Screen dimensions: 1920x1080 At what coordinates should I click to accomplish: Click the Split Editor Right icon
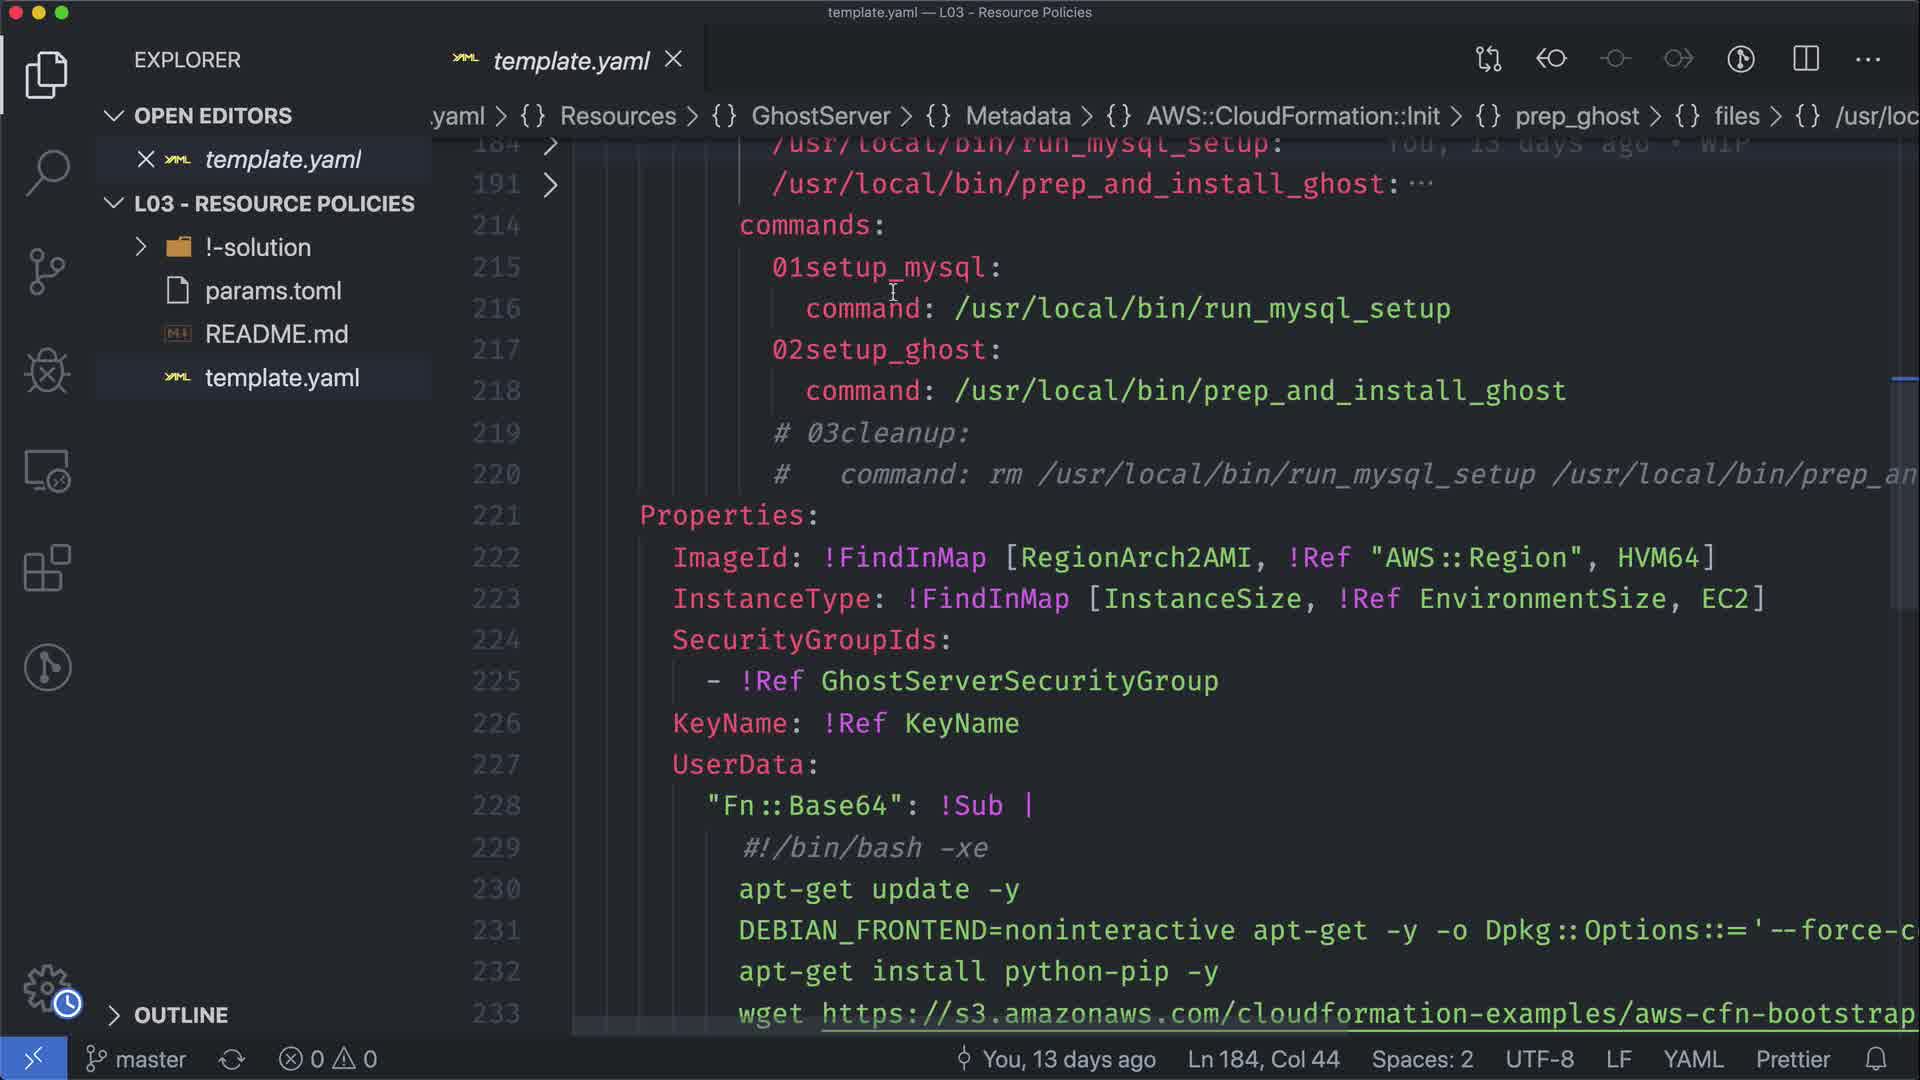pos(1805,59)
